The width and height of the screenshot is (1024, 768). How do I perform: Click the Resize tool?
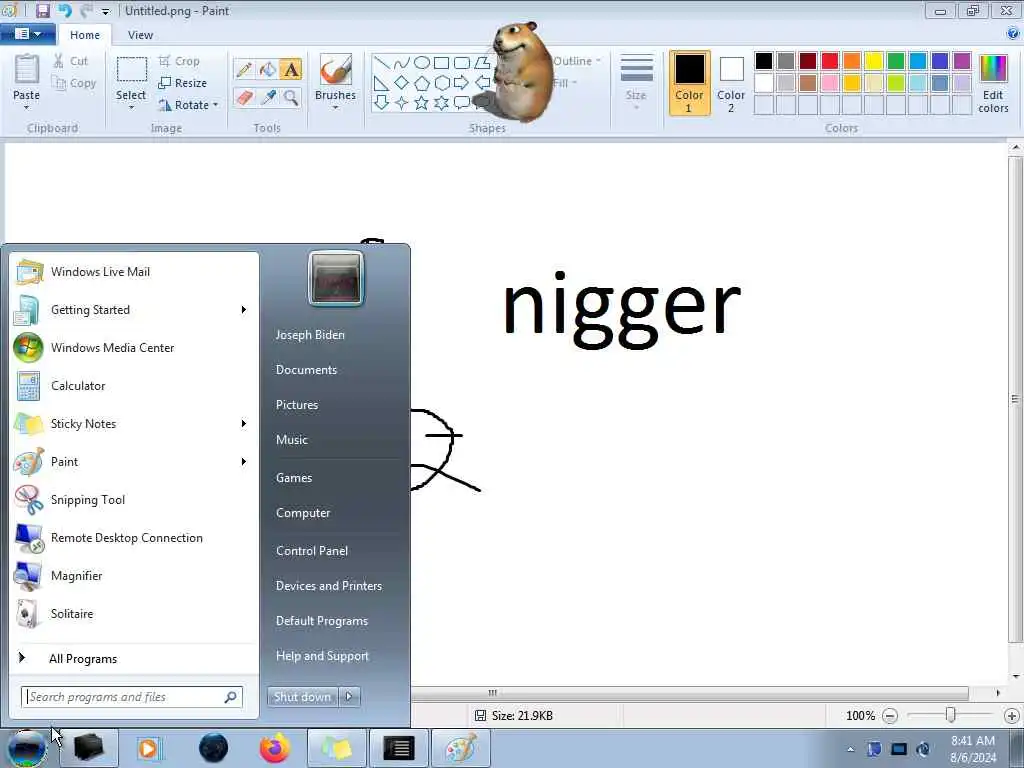[x=183, y=83]
